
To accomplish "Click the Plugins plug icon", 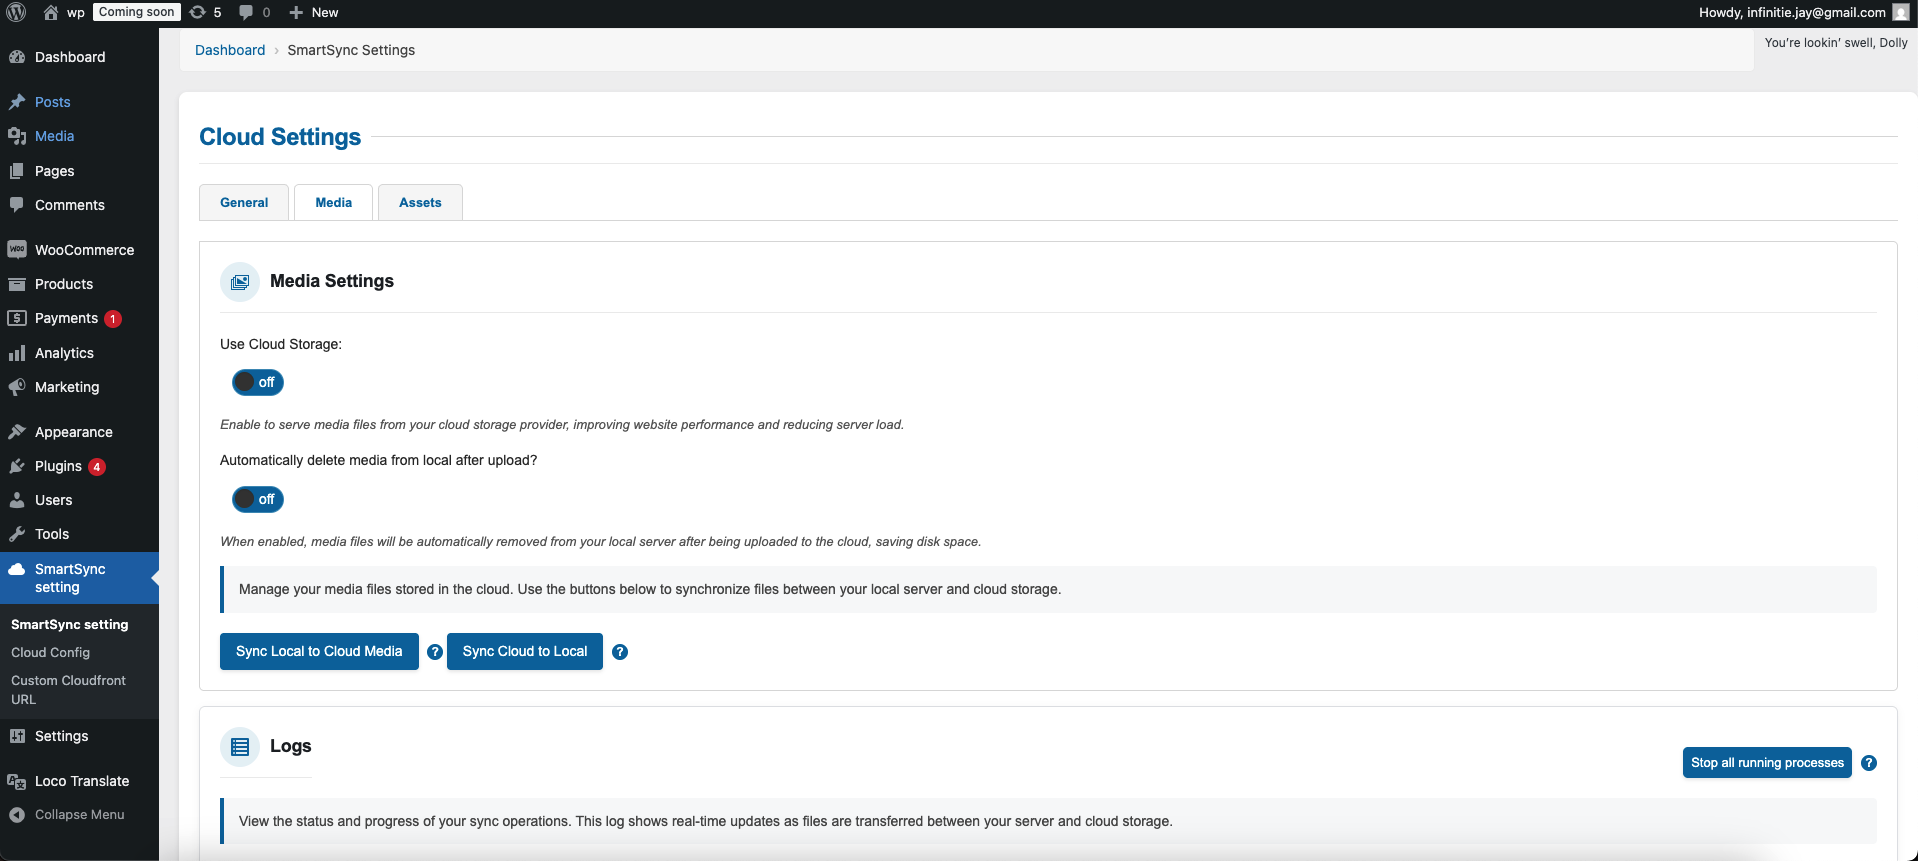I will pyautogui.click(x=17, y=466).
